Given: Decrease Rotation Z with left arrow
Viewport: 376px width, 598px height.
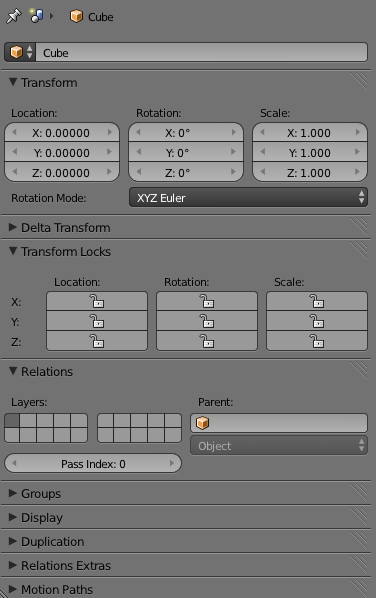Looking at the screenshot, I should 138,172.
